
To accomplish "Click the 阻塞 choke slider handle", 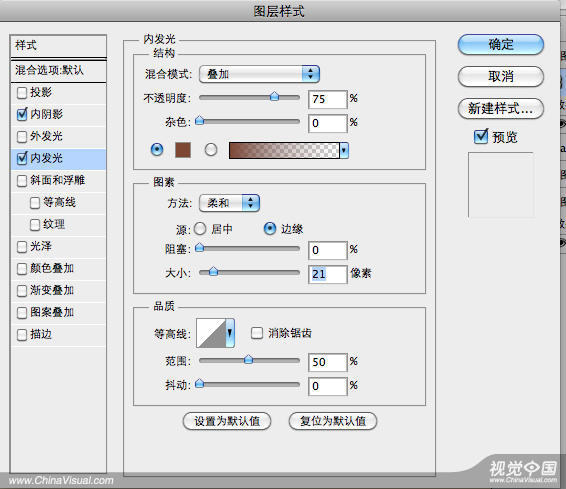I will [x=200, y=248].
